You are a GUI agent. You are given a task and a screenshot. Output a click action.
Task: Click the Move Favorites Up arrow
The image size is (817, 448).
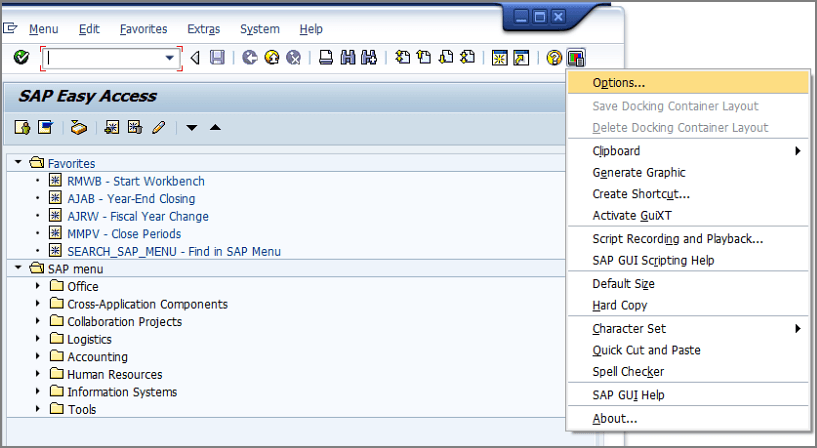tap(215, 128)
